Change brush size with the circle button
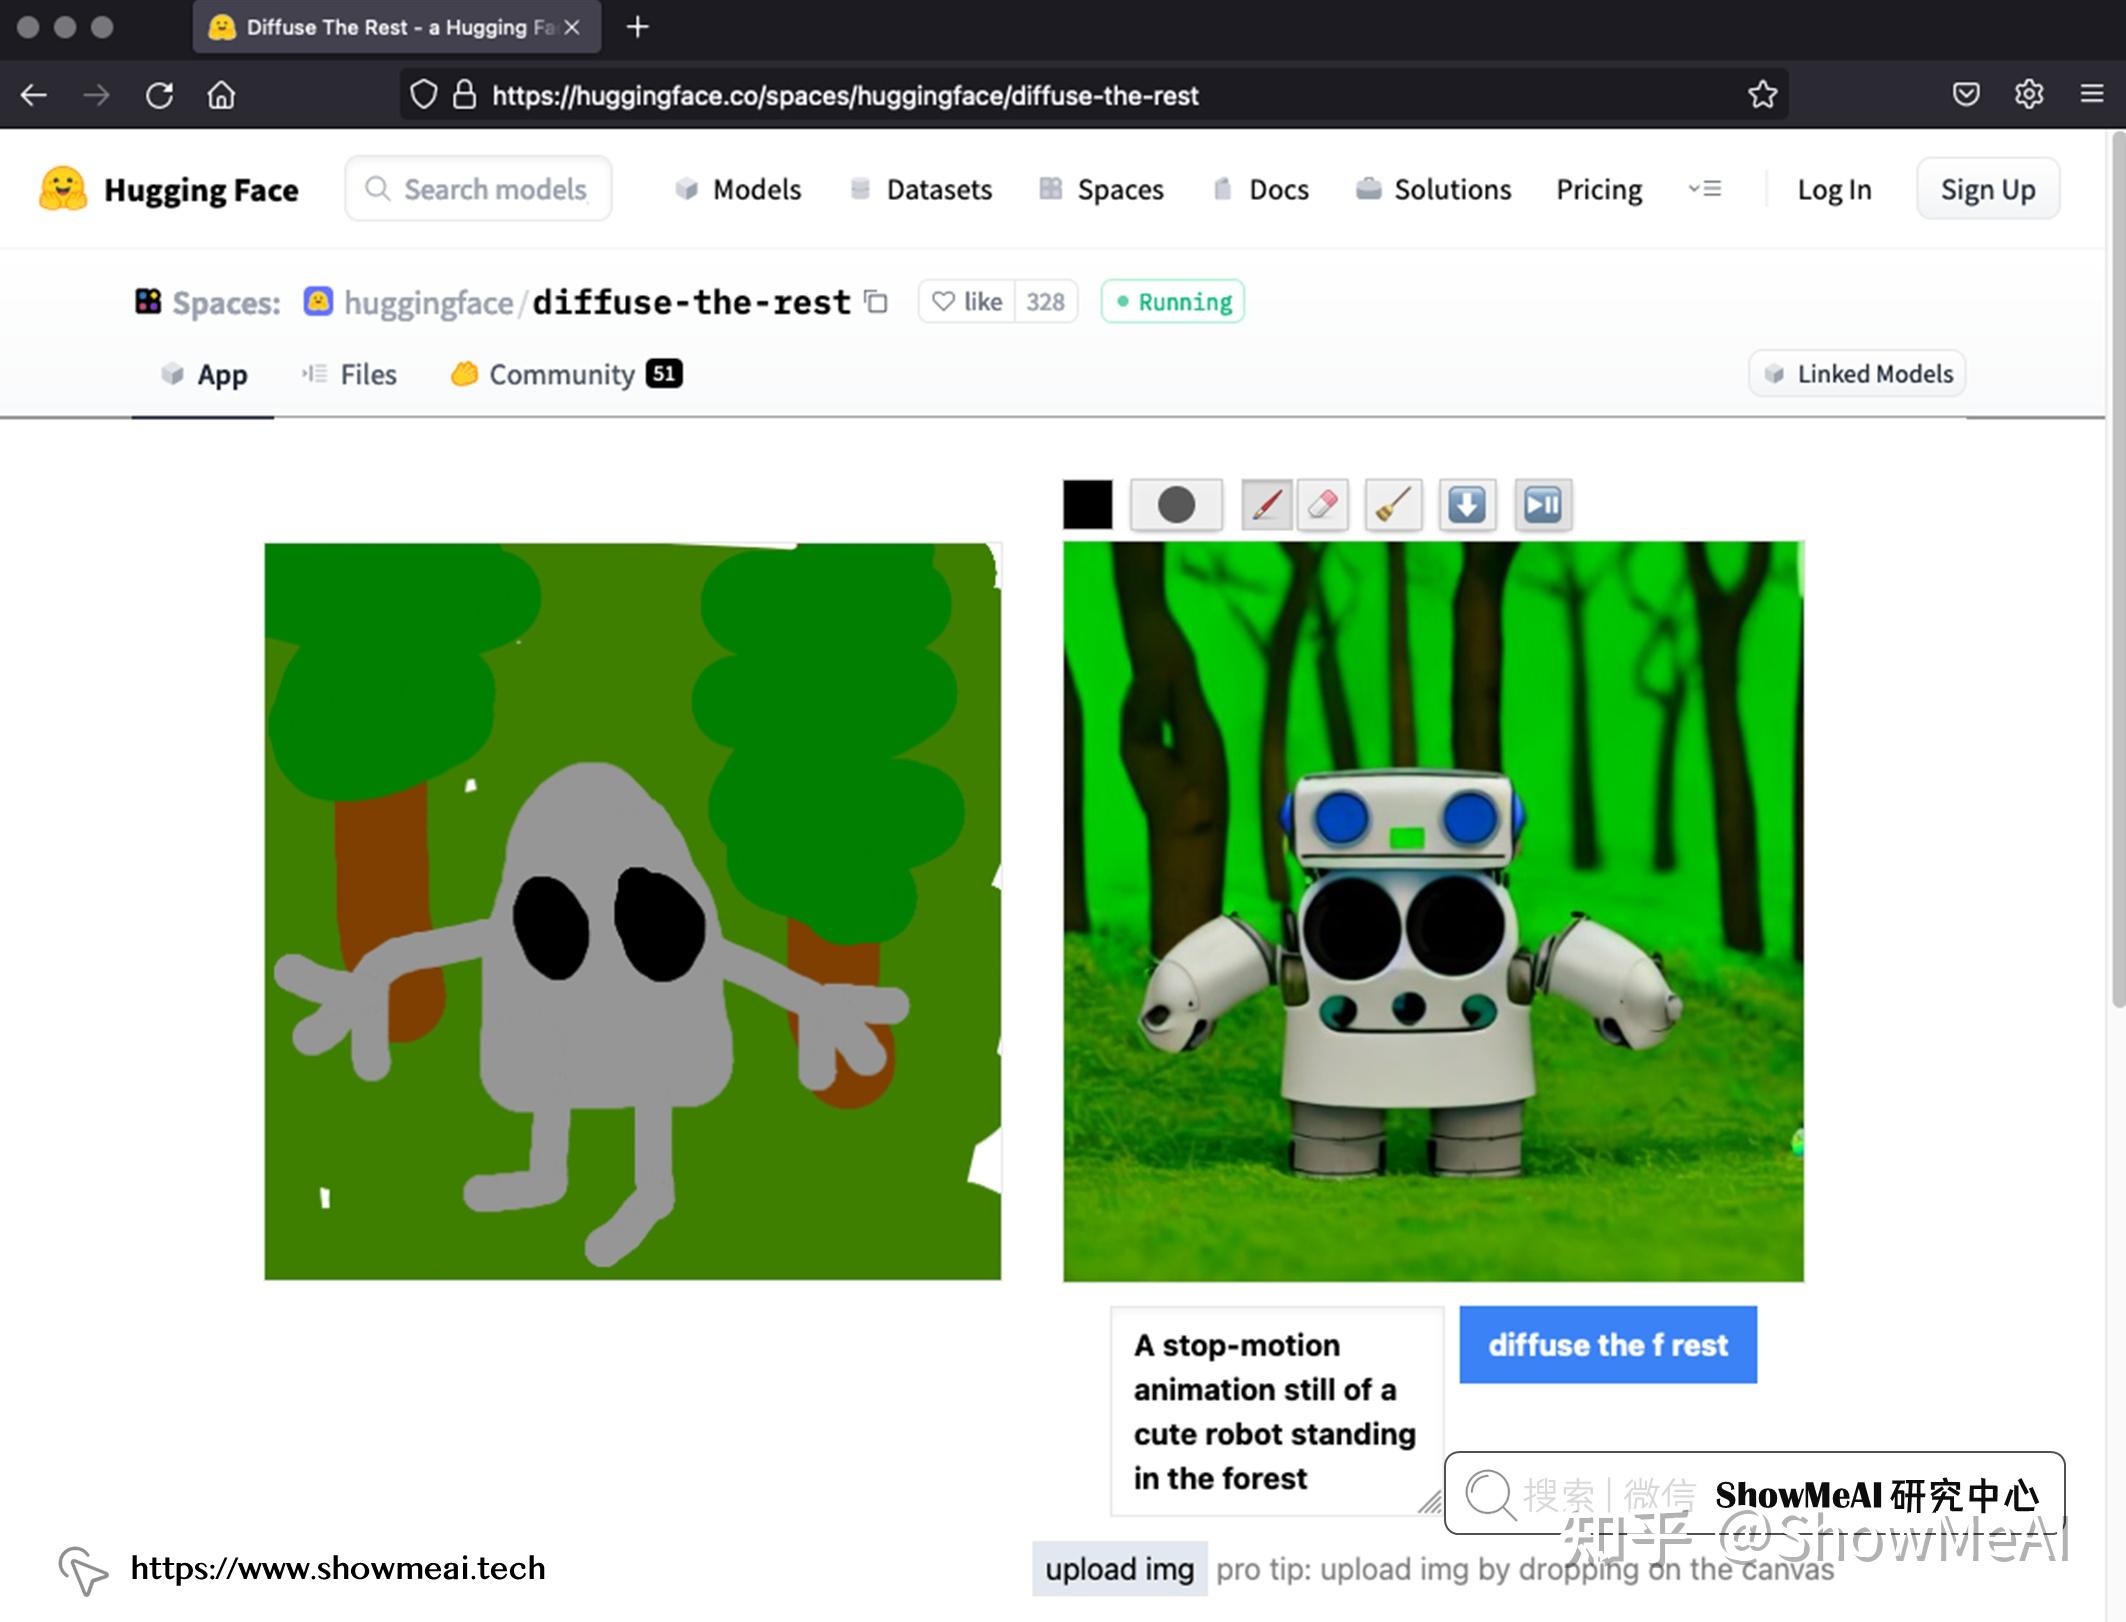 pyautogui.click(x=1176, y=504)
